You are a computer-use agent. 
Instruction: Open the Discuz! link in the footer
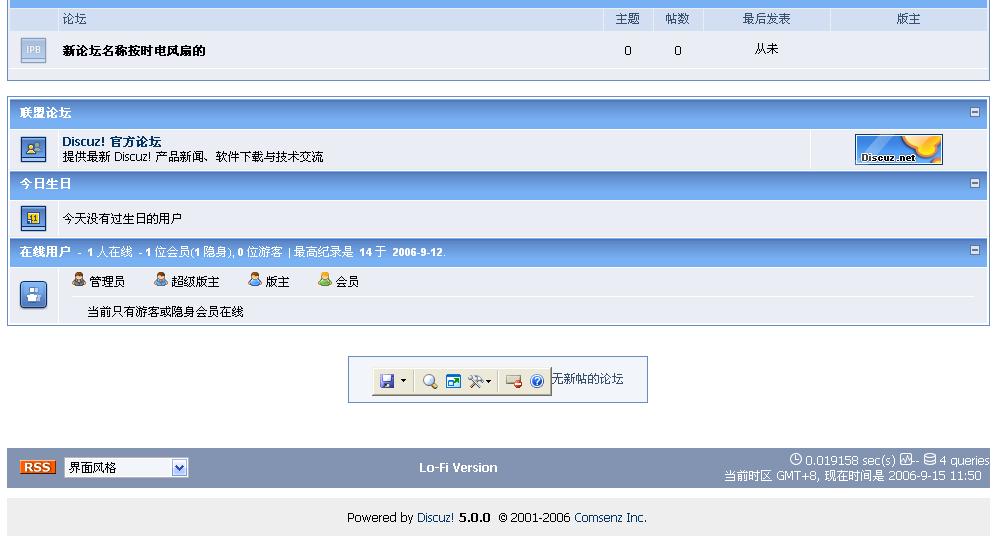tap(435, 518)
